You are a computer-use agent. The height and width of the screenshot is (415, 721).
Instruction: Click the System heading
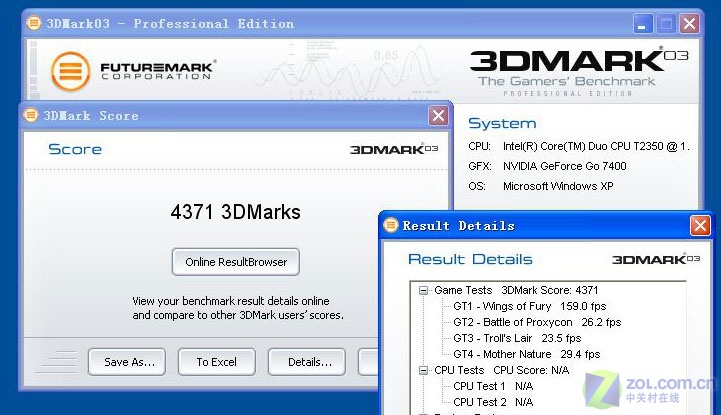tap(502, 123)
